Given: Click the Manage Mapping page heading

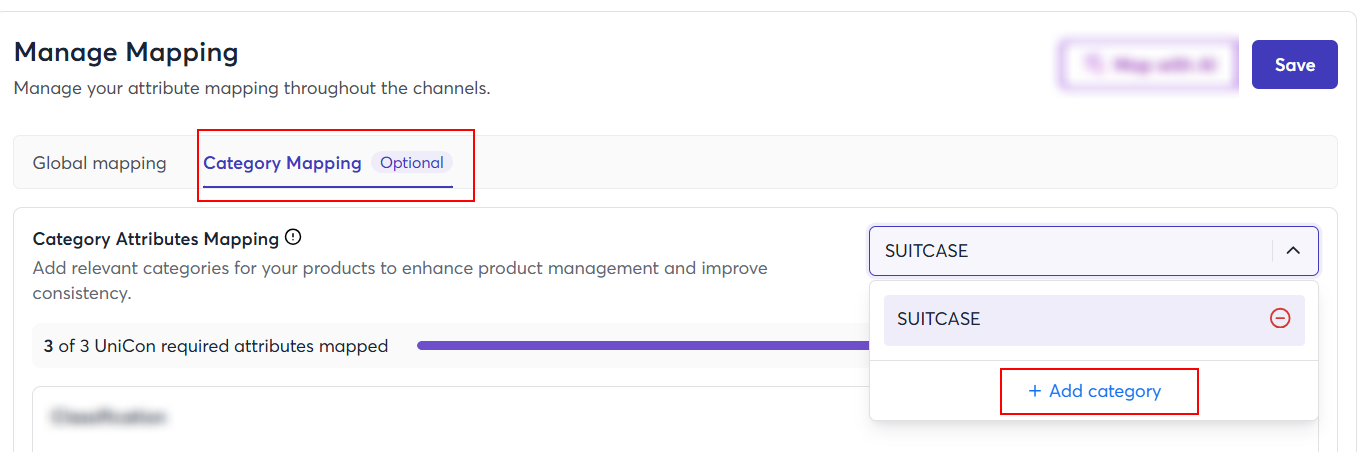Looking at the screenshot, I should pos(126,52).
